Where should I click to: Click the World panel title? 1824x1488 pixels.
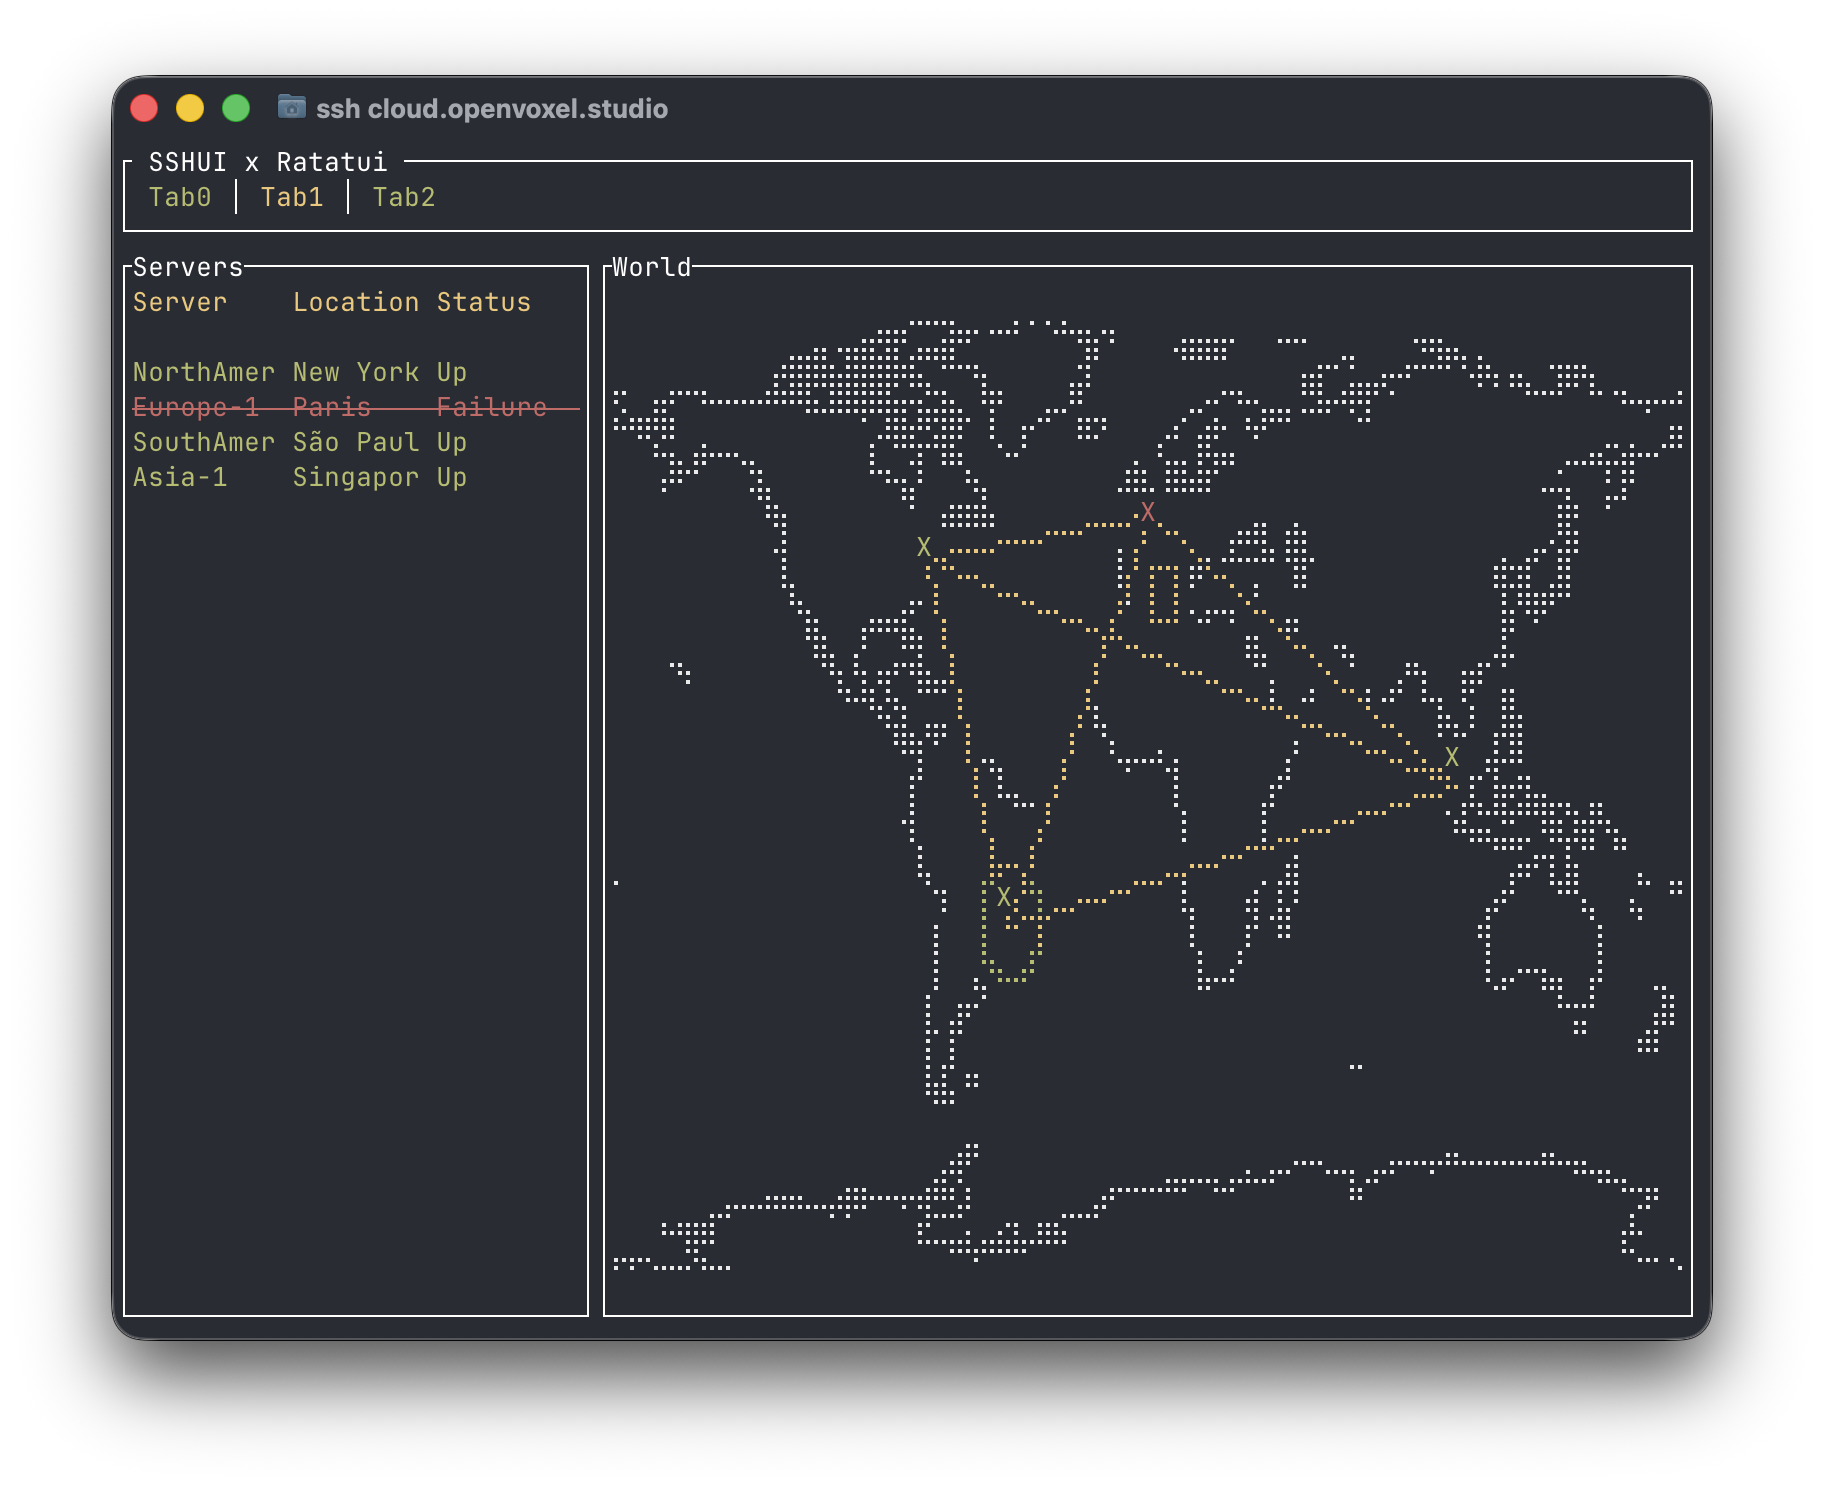pyautogui.click(x=652, y=267)
